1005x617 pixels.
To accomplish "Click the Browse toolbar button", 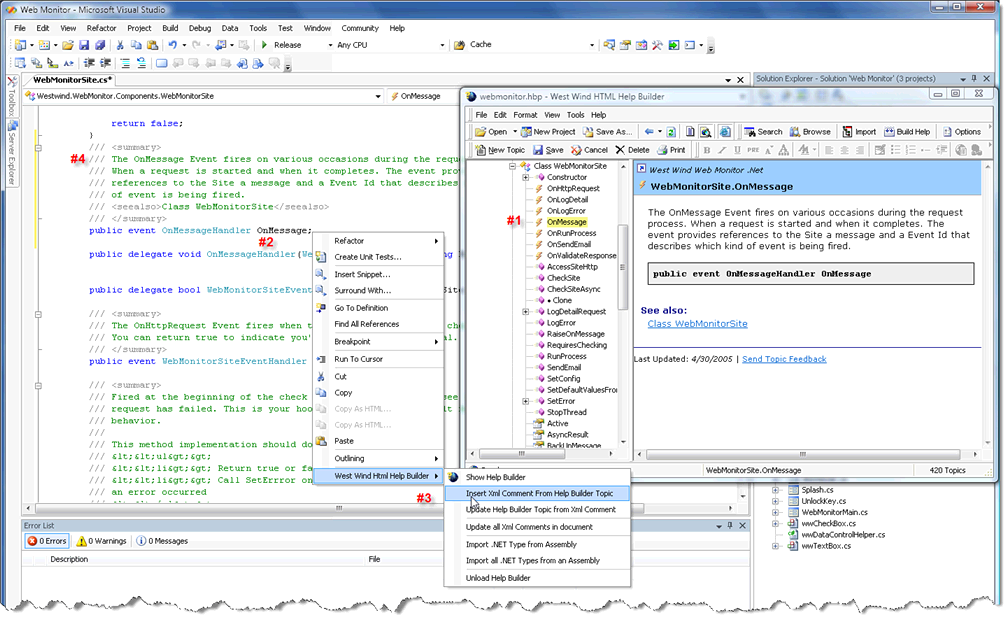I will (x=809, y=132).
